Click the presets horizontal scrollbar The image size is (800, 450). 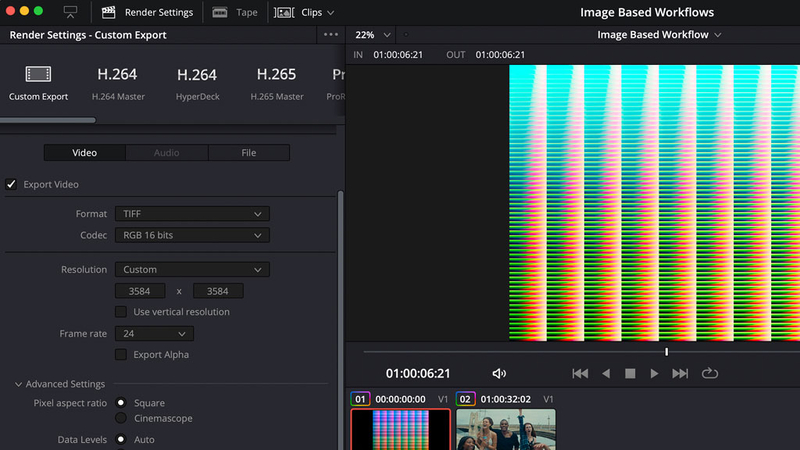click(47, 120)
